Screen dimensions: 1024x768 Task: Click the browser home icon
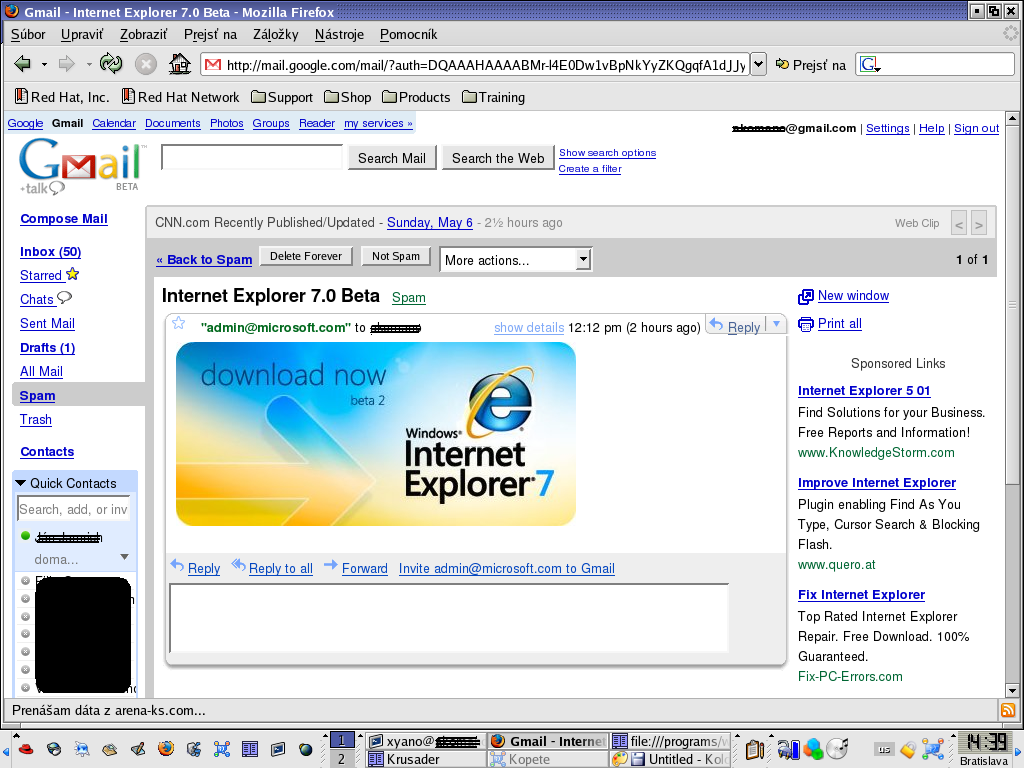[x=180, y=64]
